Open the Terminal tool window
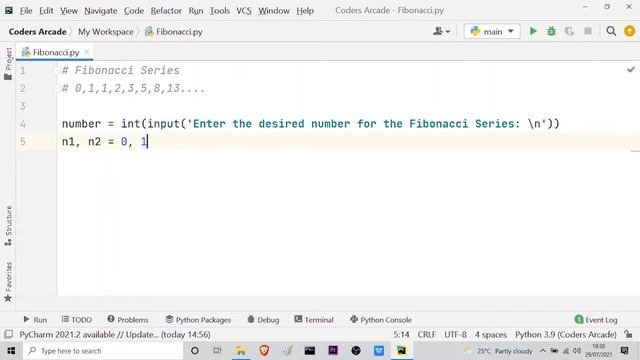Image resolution: width=640 pixels, height=360 pixels. (314, 320)
